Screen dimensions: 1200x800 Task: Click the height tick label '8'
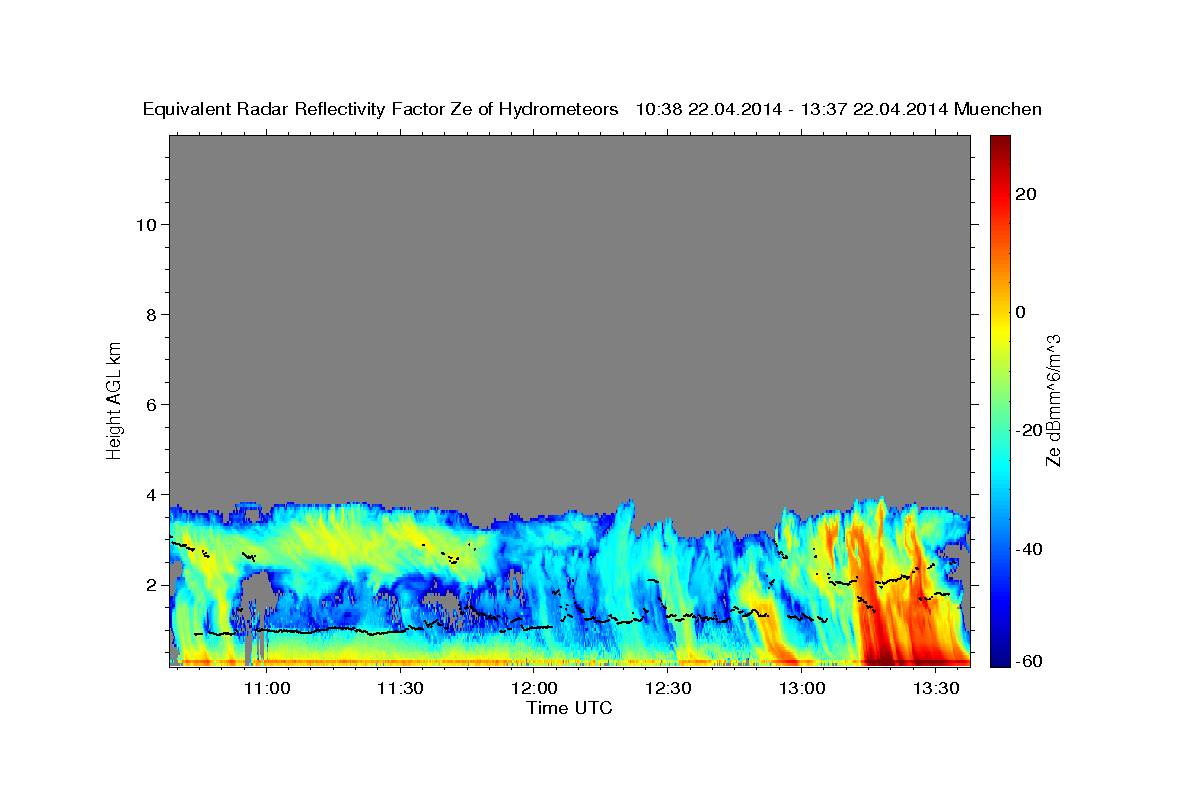point(150,314)
